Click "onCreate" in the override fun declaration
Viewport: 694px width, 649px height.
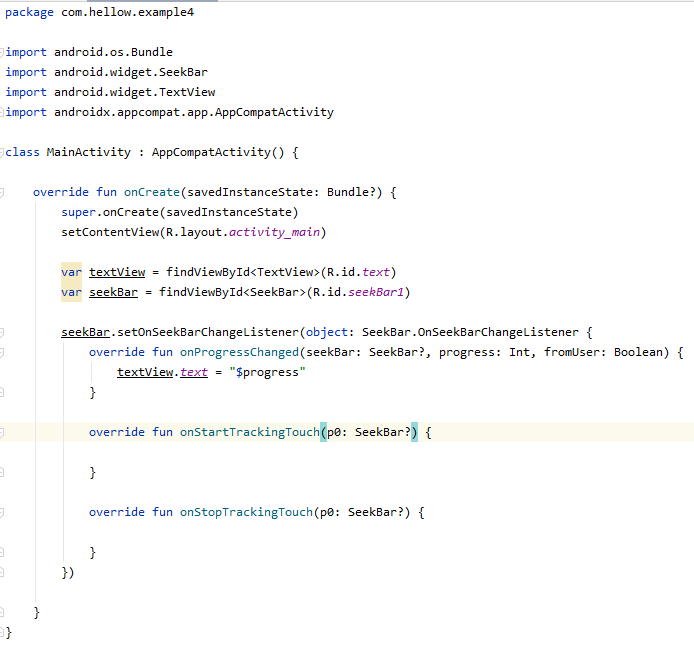coord(152,192)
